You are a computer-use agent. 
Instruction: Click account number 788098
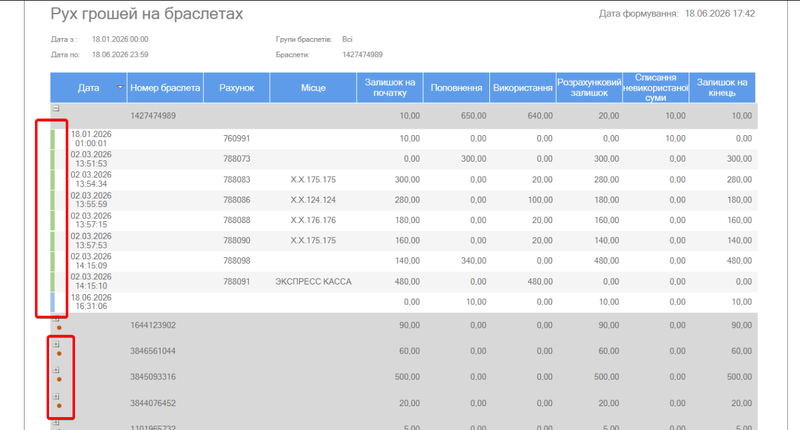[237, 261]
